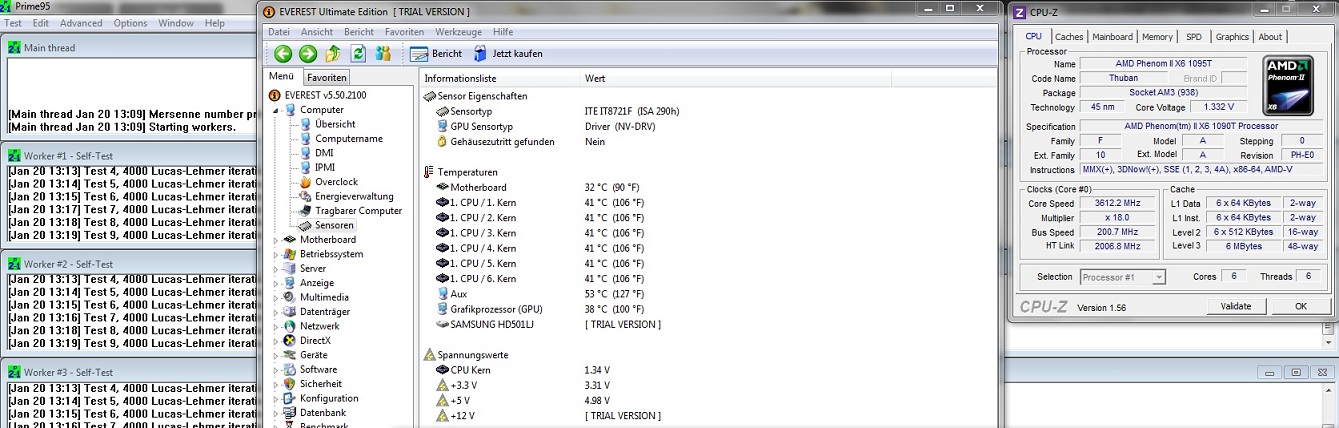Expand the Betriebssystem tree node

pos(276,254)
